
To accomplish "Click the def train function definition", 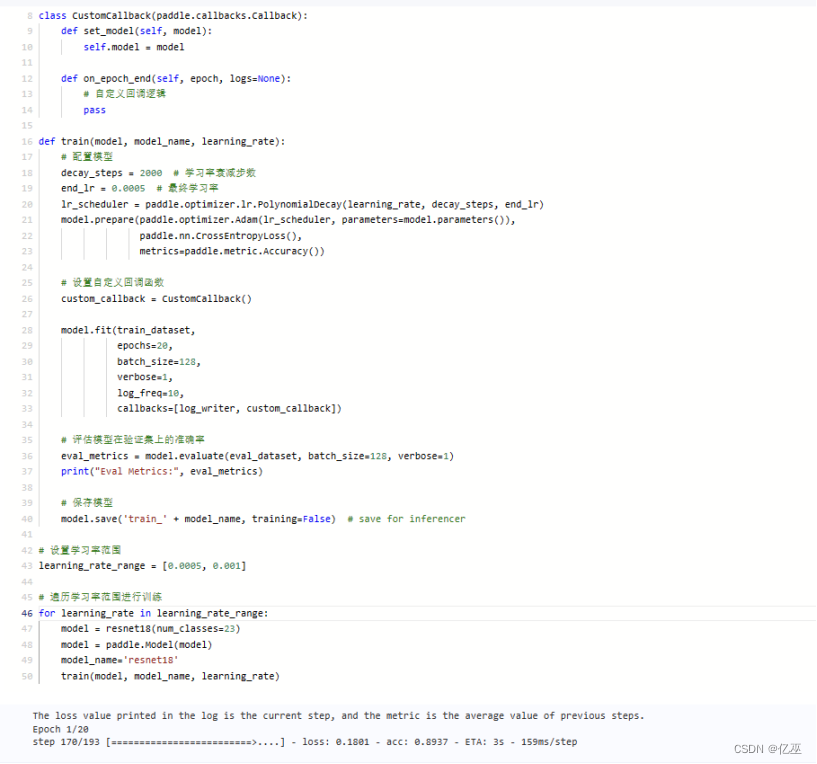I will tap(162, 141).
